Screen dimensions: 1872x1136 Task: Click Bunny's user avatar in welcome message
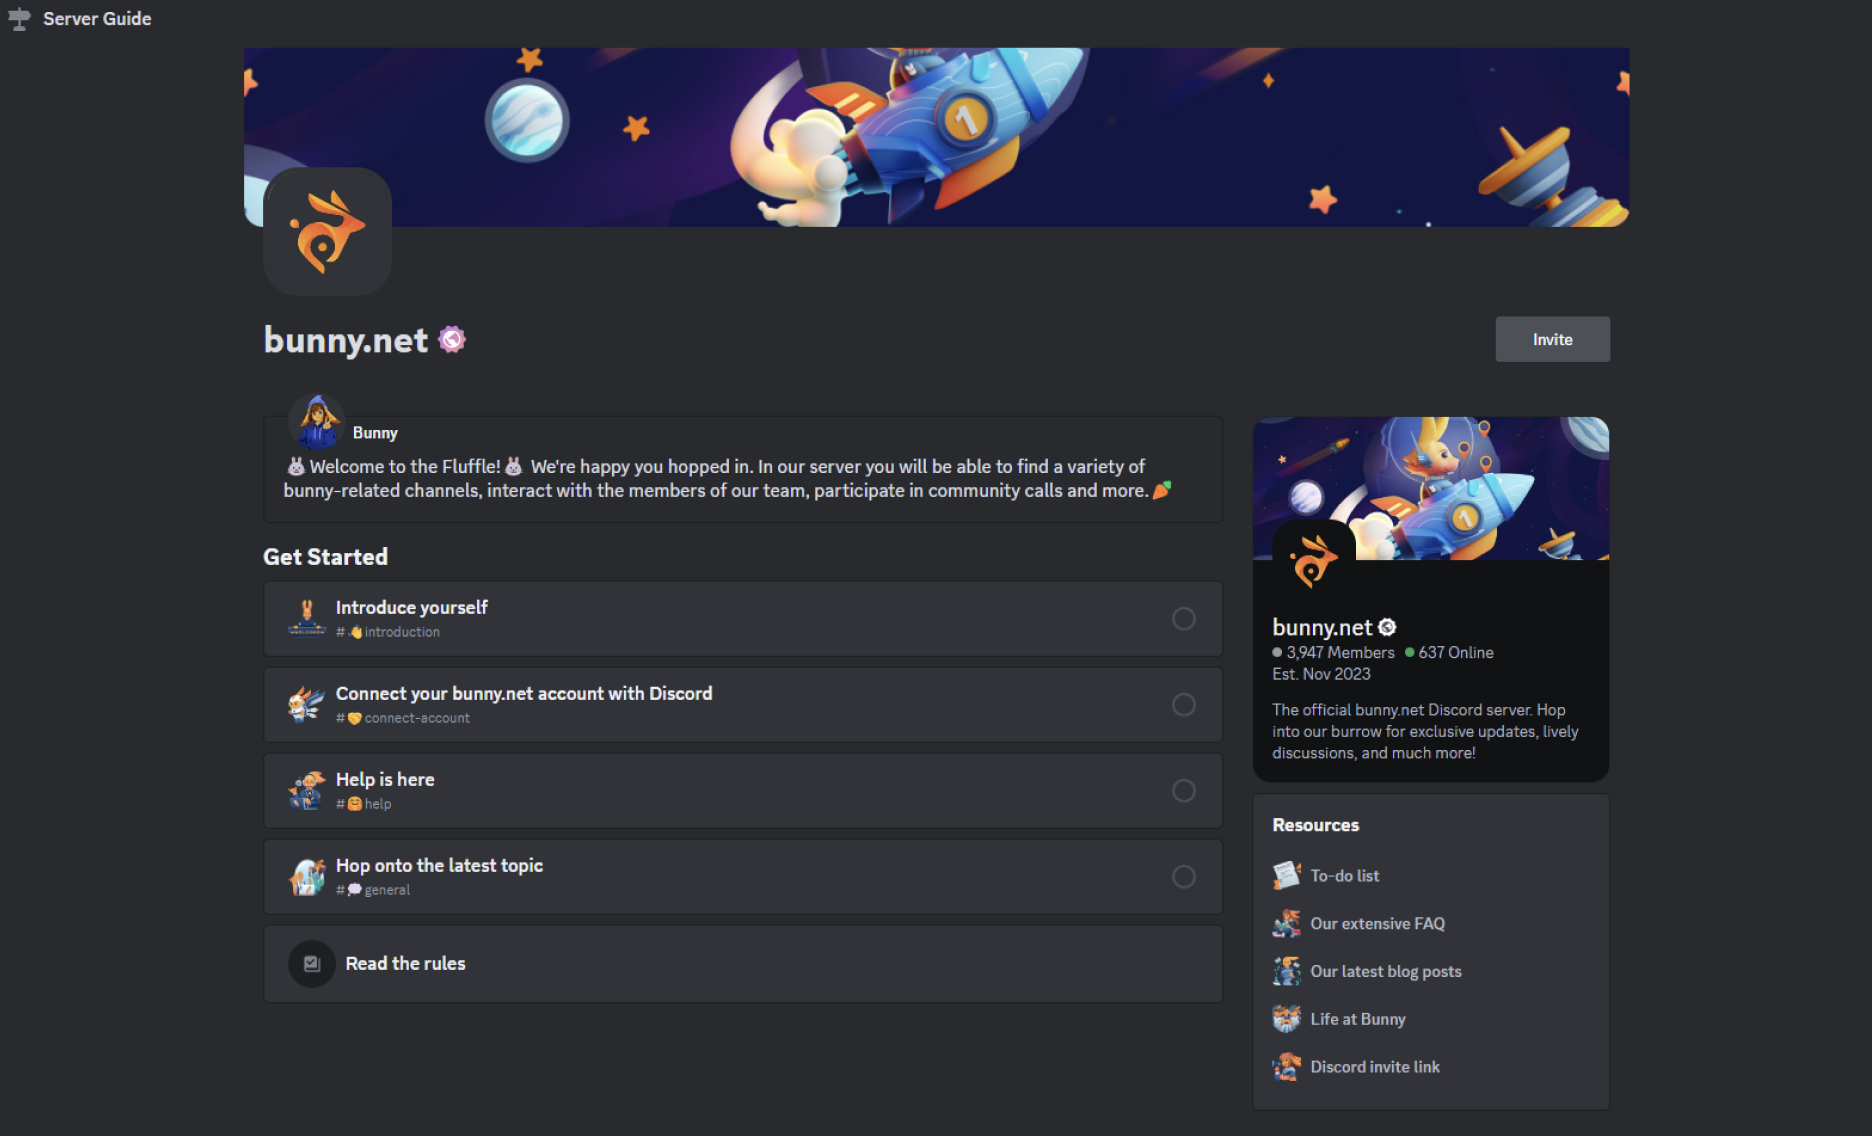click(x=318, y=422)
